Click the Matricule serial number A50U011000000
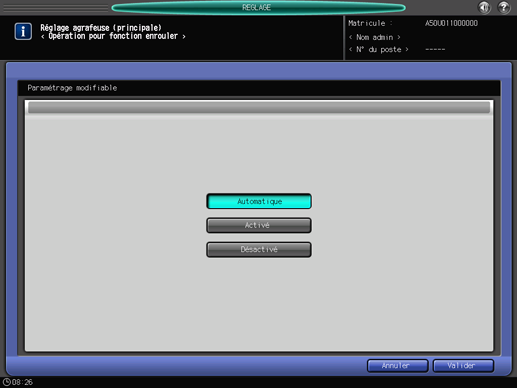Image resolution: width=517 pixels, height=388 pixels. pyautogui.click(x=451, y=23)
